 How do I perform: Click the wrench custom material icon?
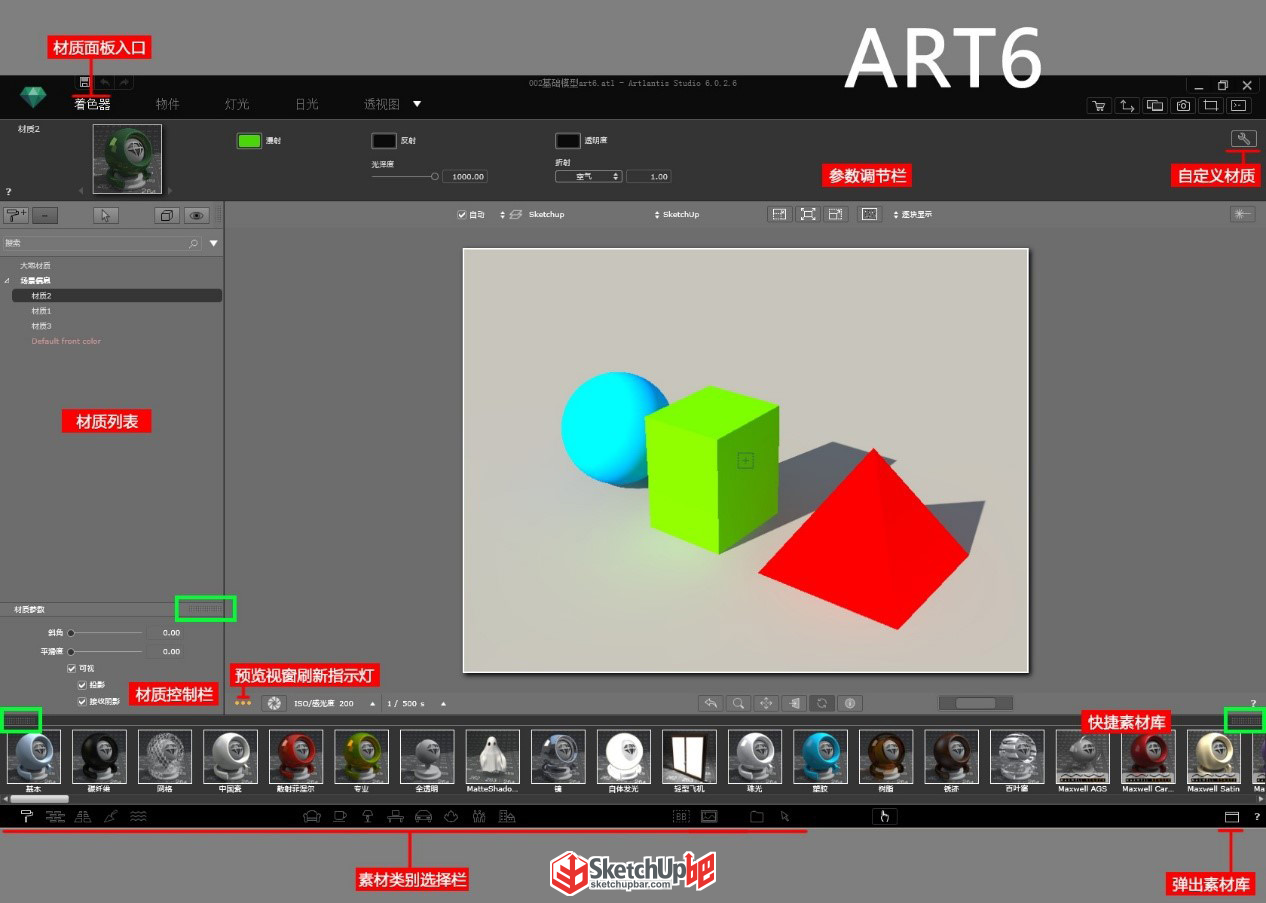tap(1243, 139)
